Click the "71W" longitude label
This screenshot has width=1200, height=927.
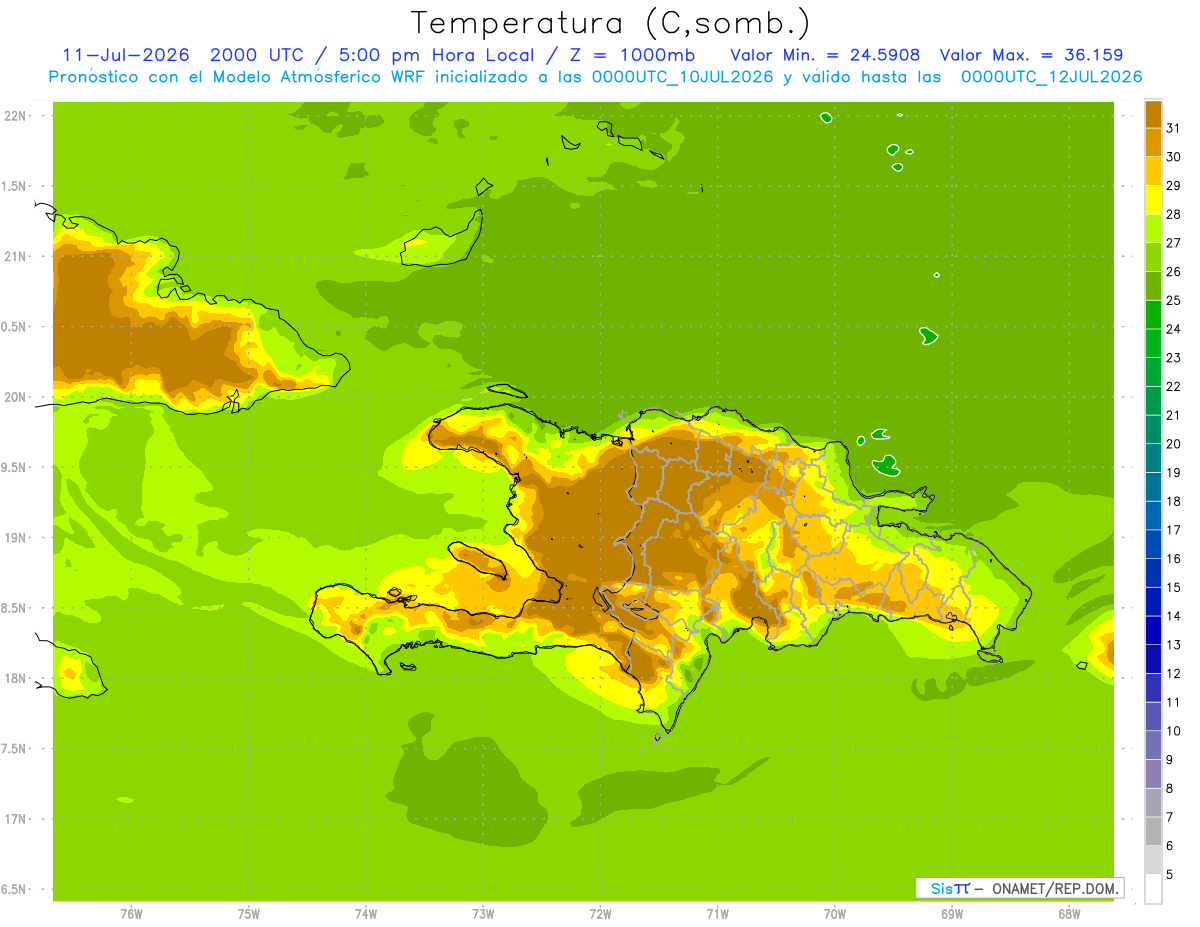click(x=717, y=913)
